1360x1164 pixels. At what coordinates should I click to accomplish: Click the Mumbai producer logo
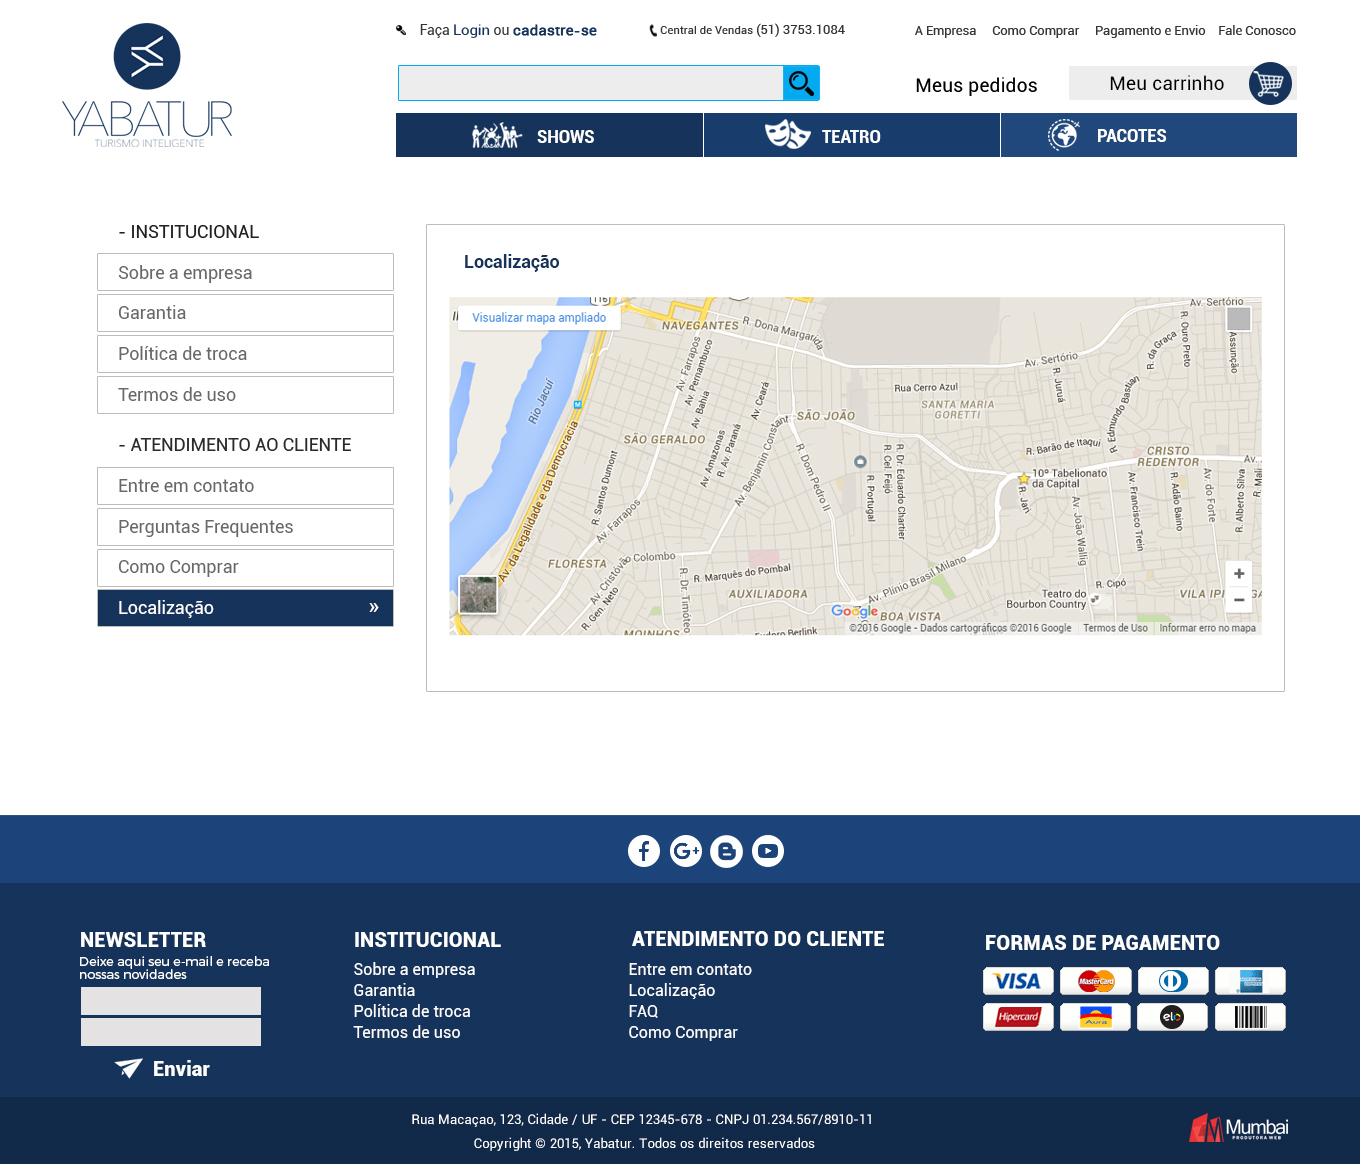(x=1238, y=1128)
